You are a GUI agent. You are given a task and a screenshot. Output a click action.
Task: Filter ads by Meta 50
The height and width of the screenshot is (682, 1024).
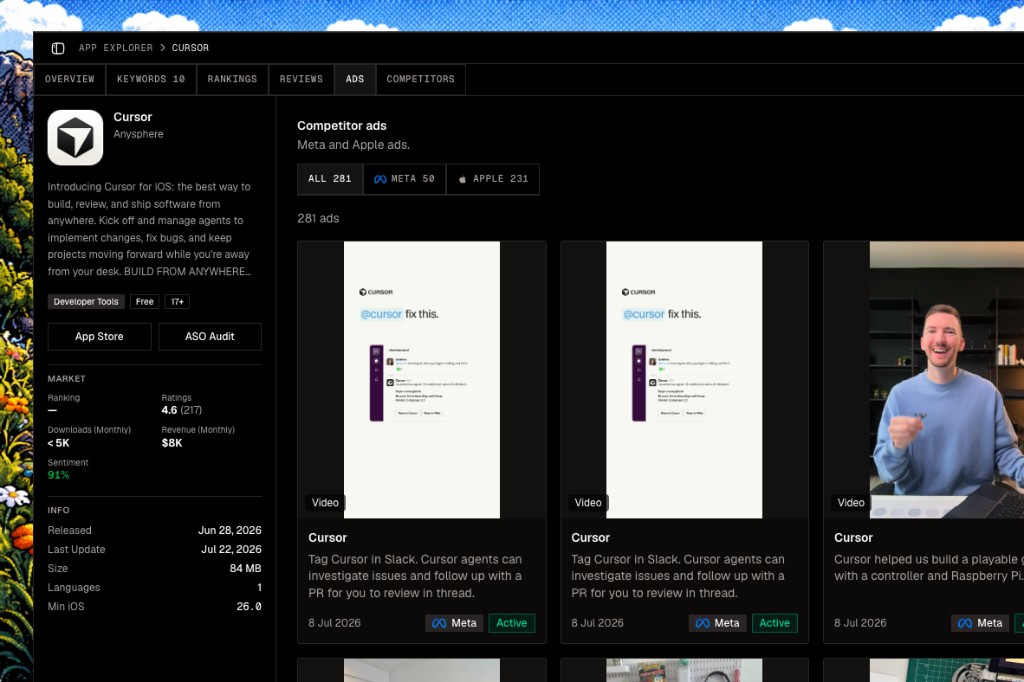(x=404, y=179)
